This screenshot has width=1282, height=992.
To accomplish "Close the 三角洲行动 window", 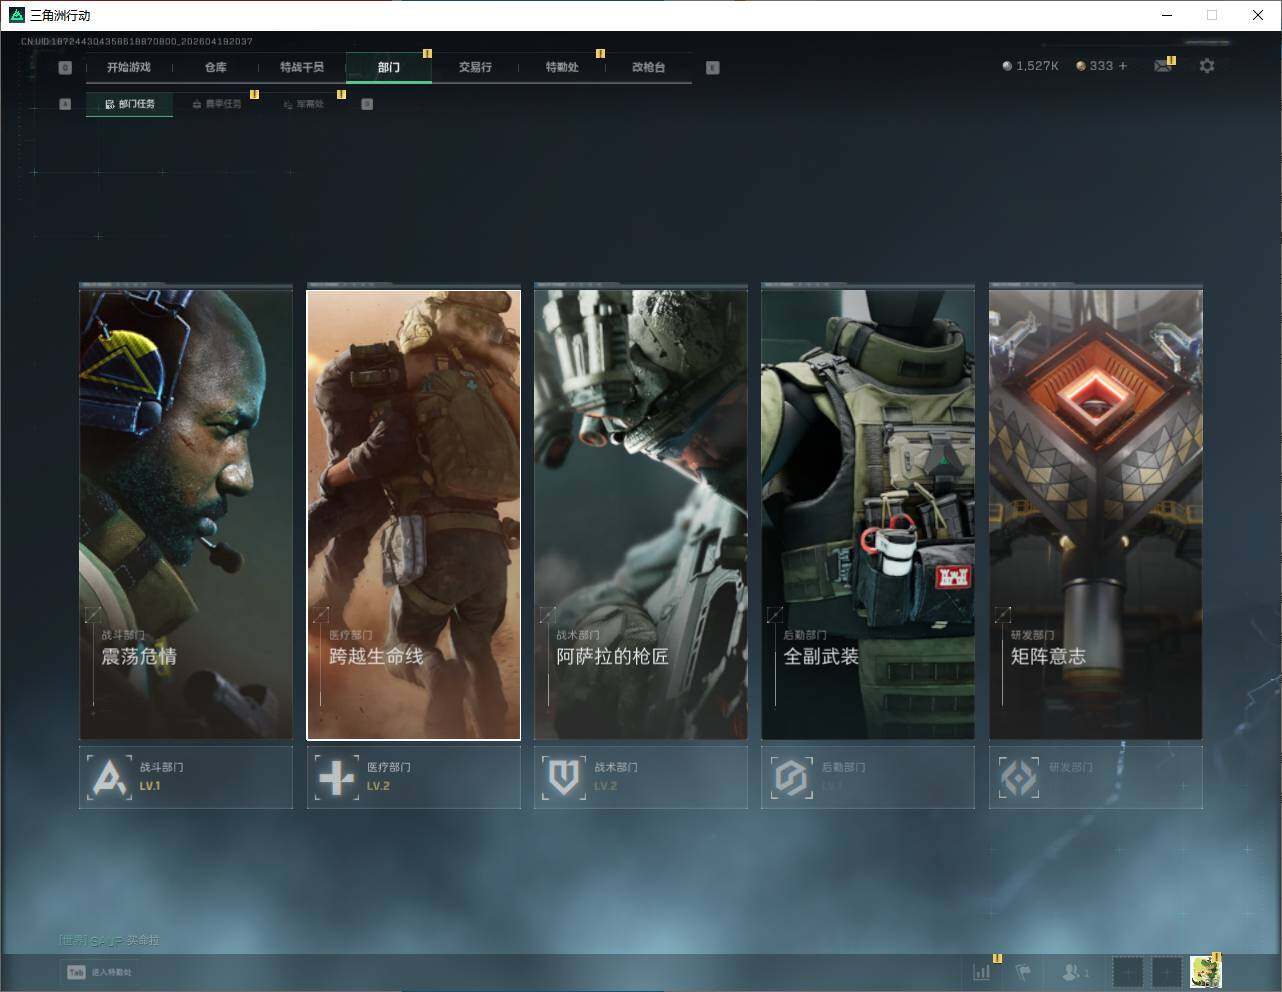I will [x=1258, y=15].
